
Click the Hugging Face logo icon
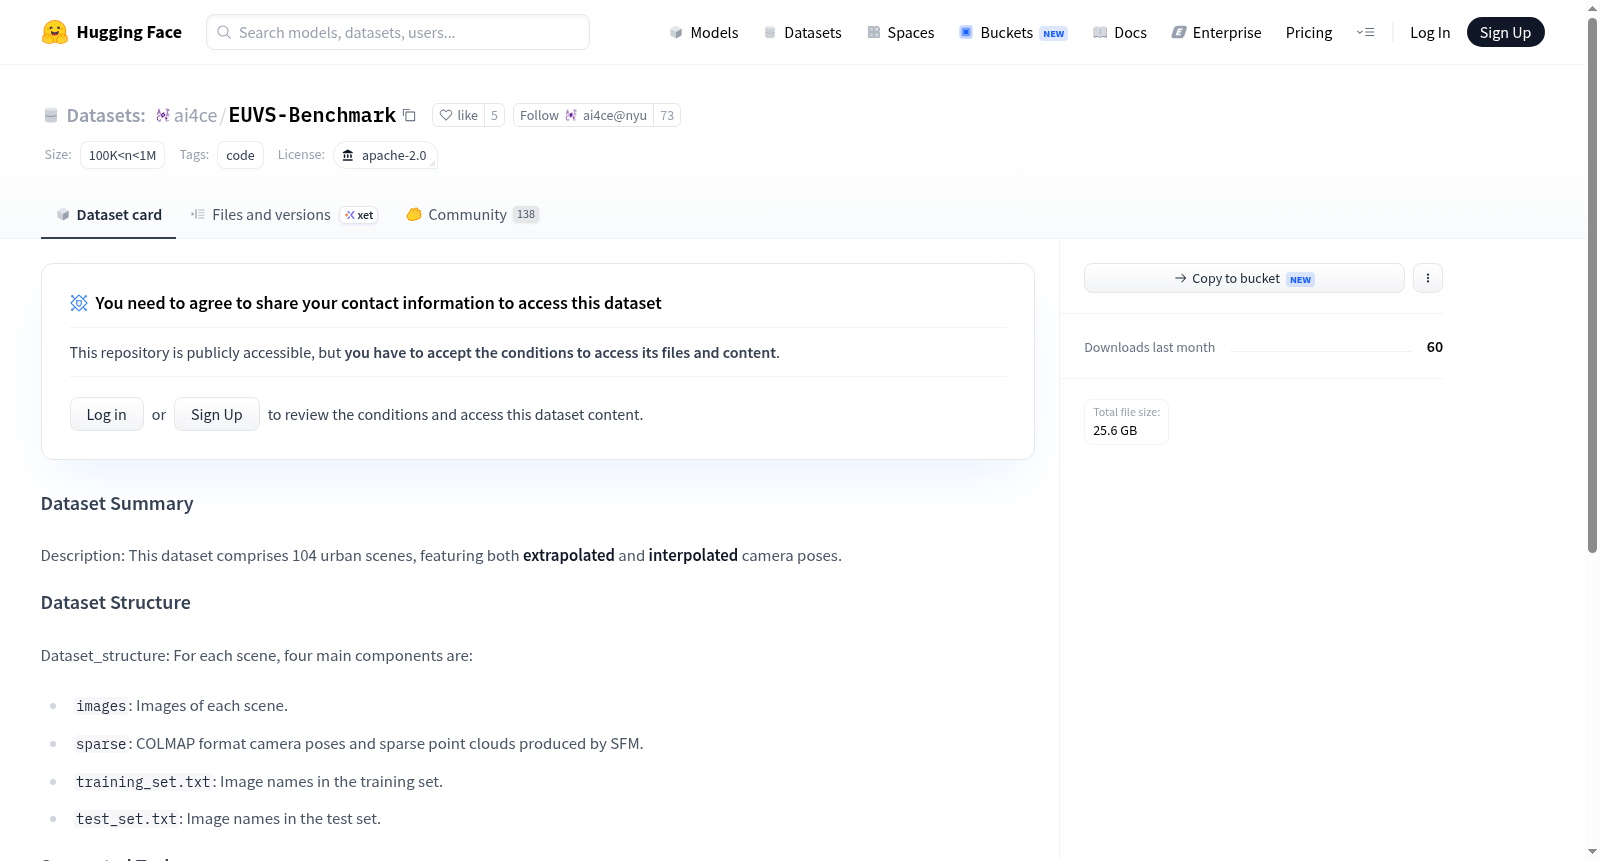click(55, 32)
